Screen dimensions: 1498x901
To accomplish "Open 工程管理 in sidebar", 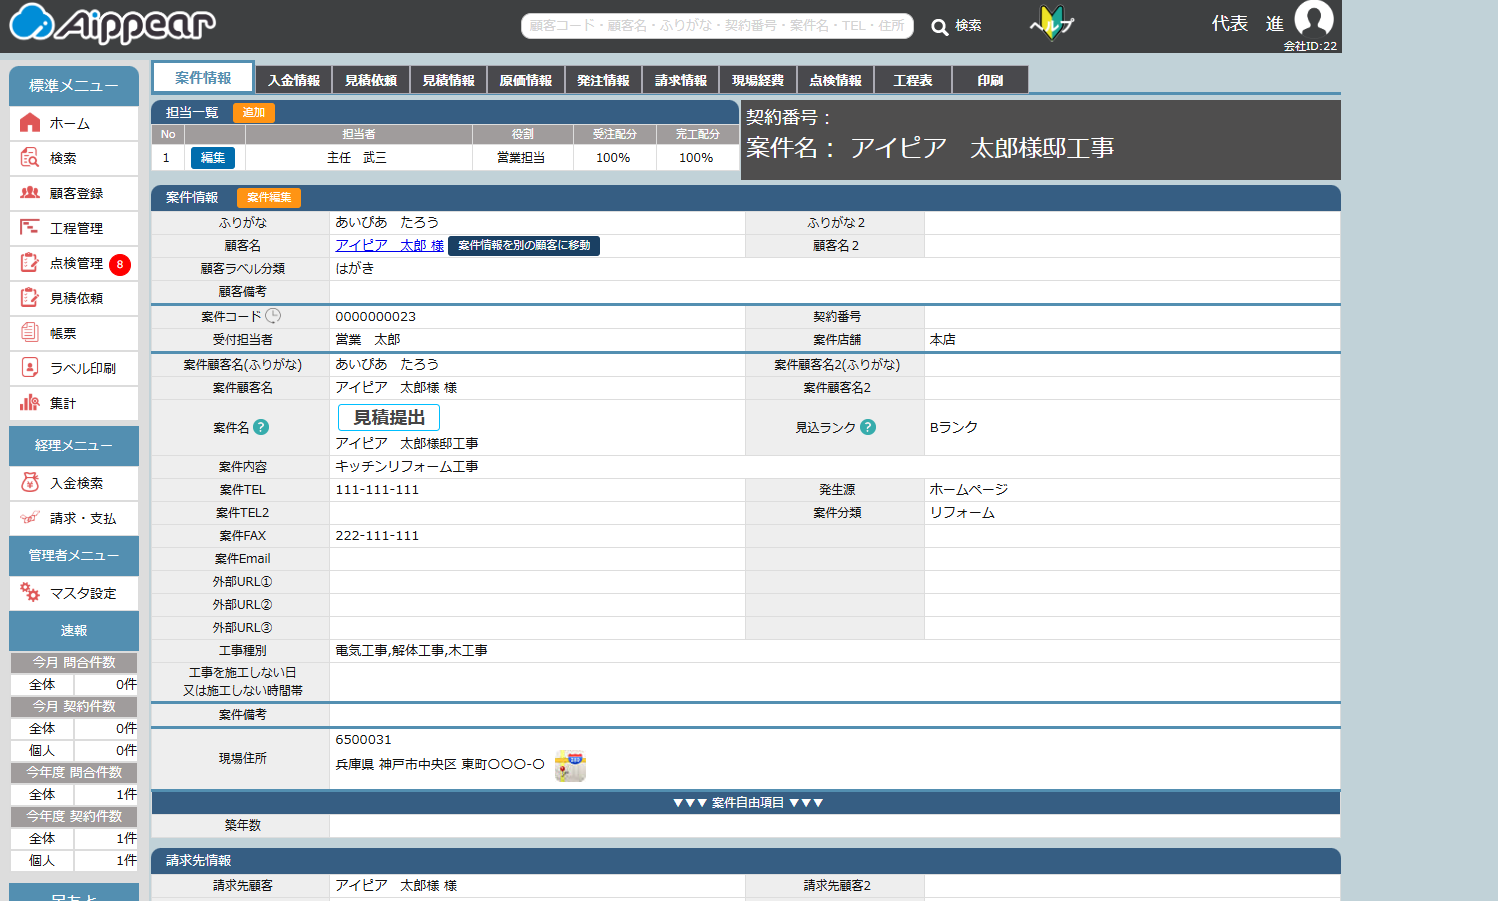I will click(x=74, y=228).
